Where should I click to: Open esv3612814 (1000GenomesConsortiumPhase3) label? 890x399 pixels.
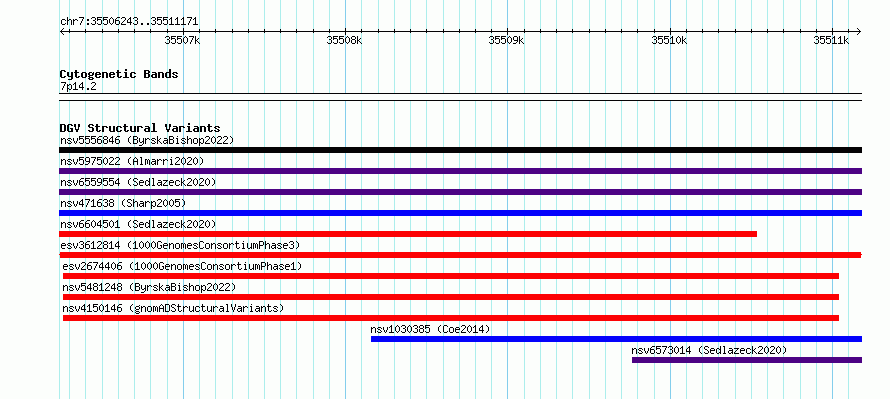180,245
